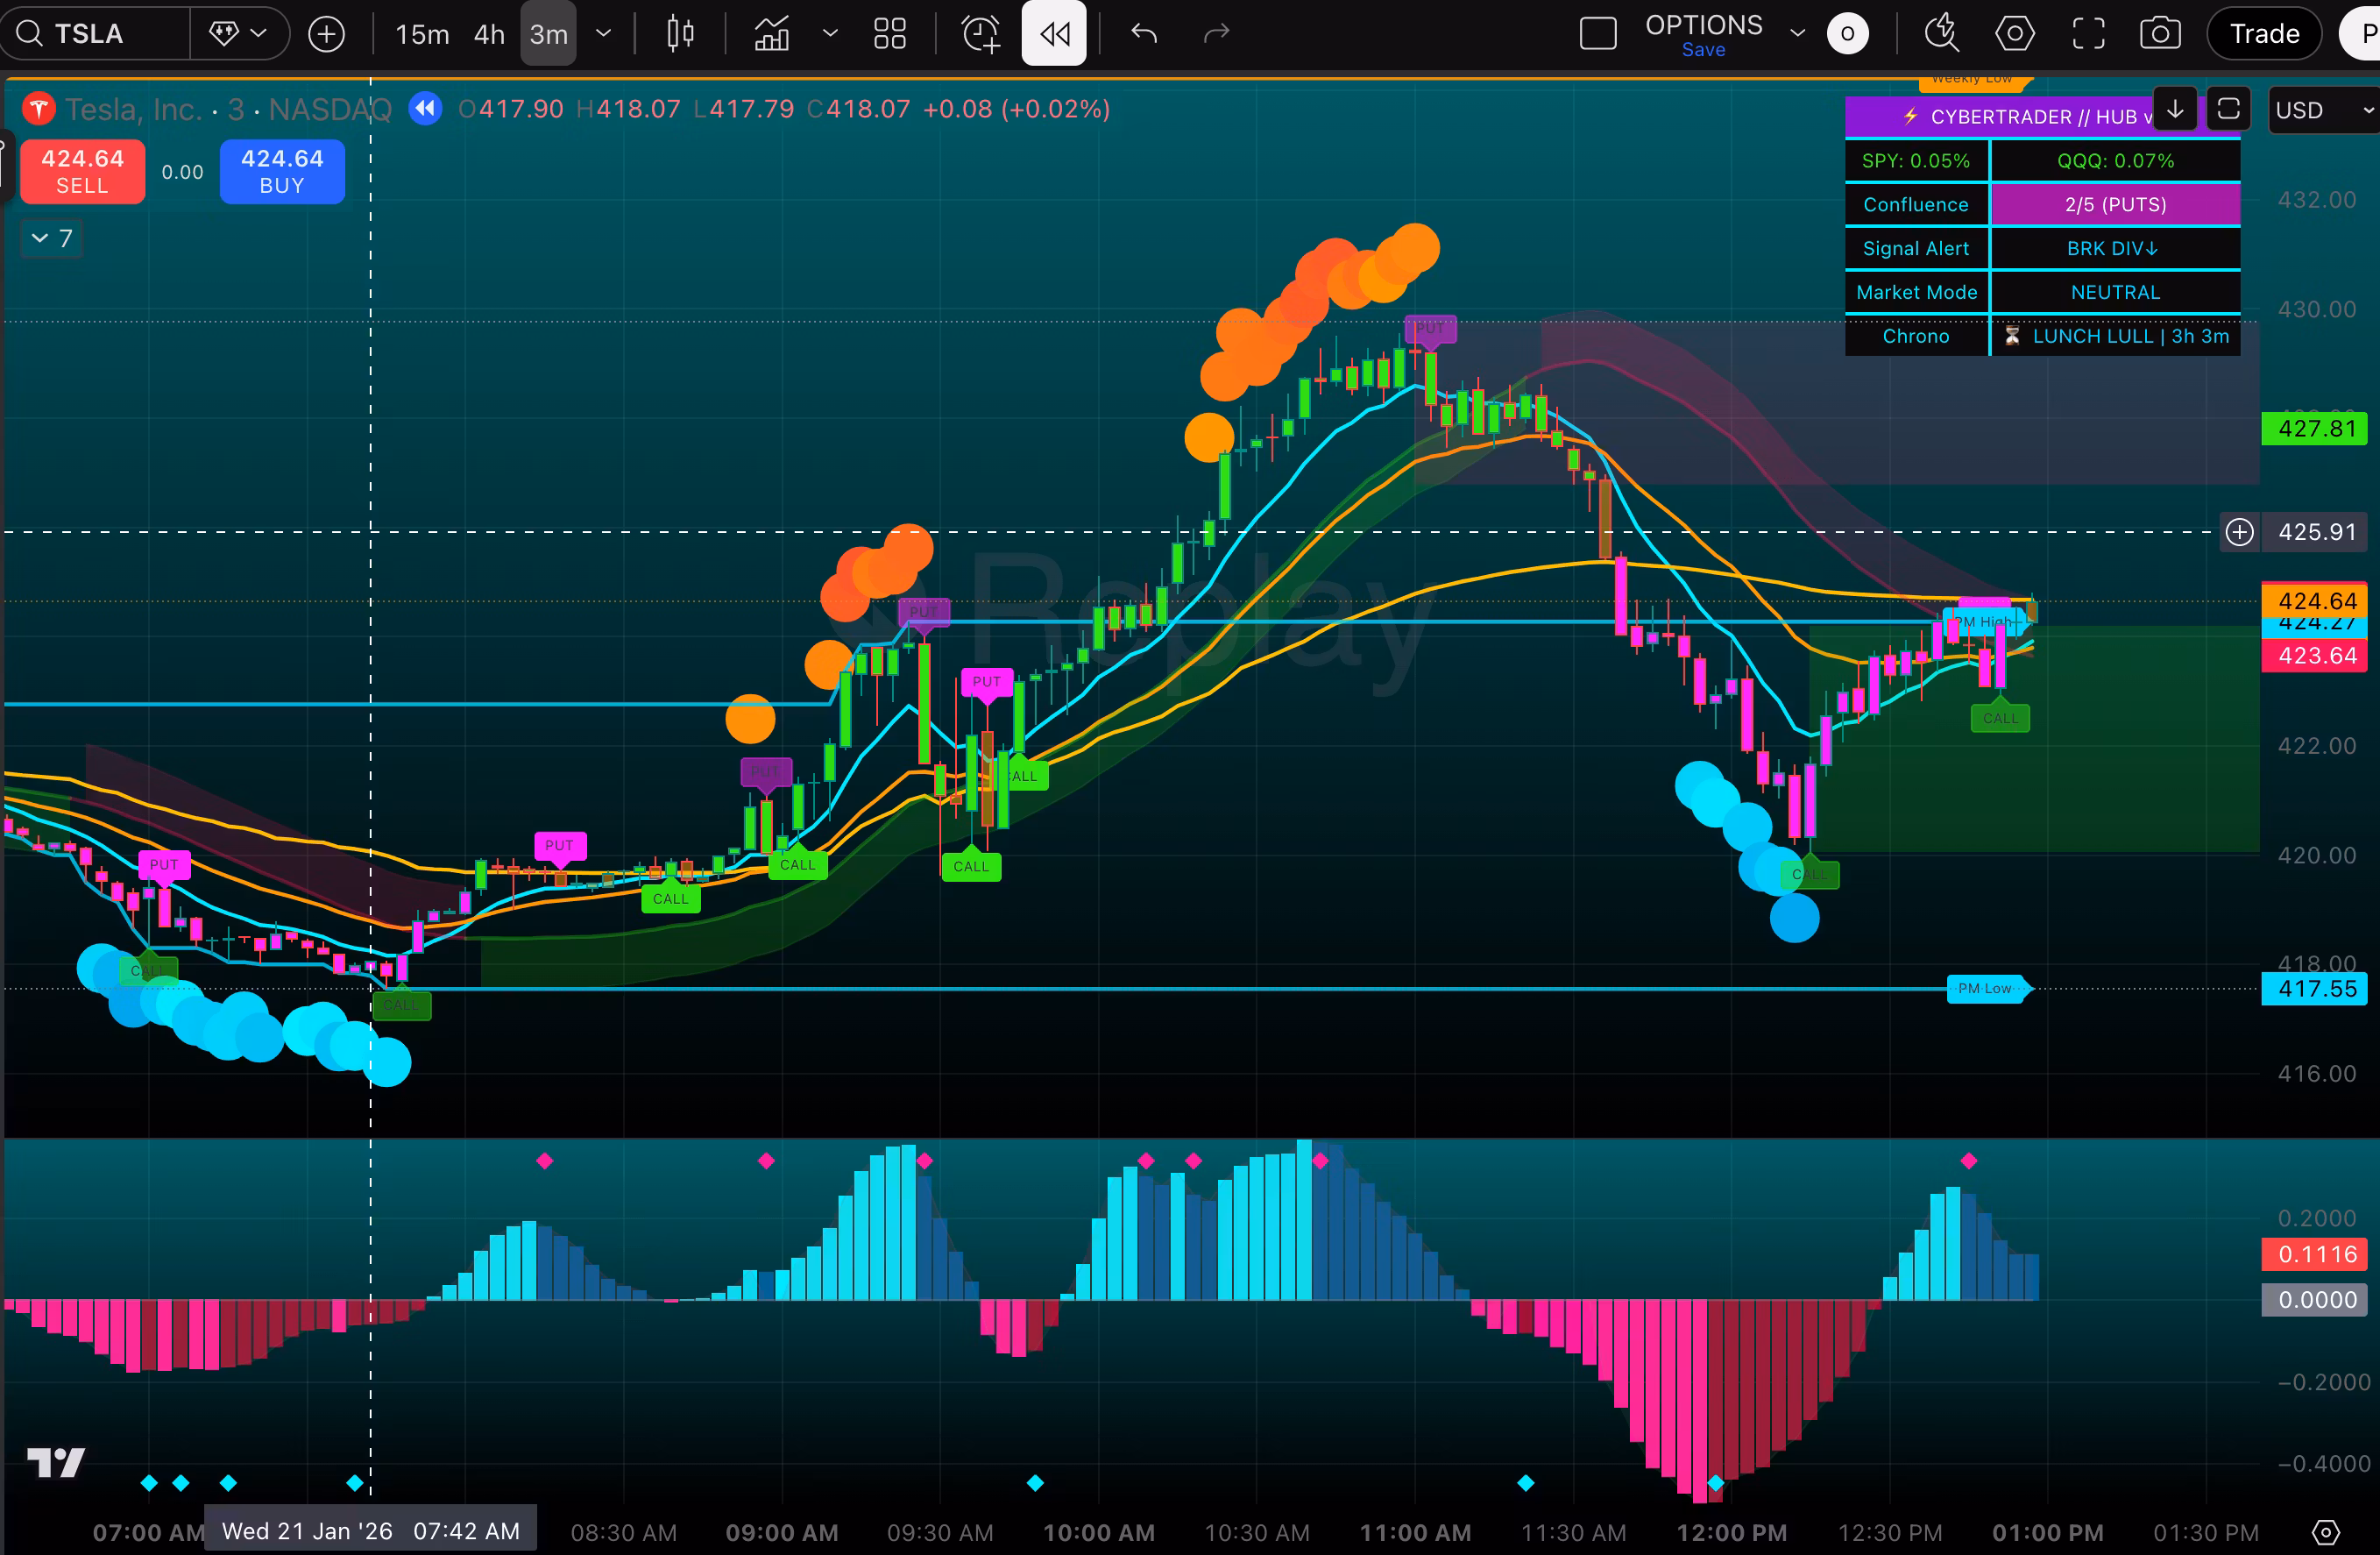Open the indicator templates grid icon
Viewport: 2380px width, 1555px height.
click(889, 34)
